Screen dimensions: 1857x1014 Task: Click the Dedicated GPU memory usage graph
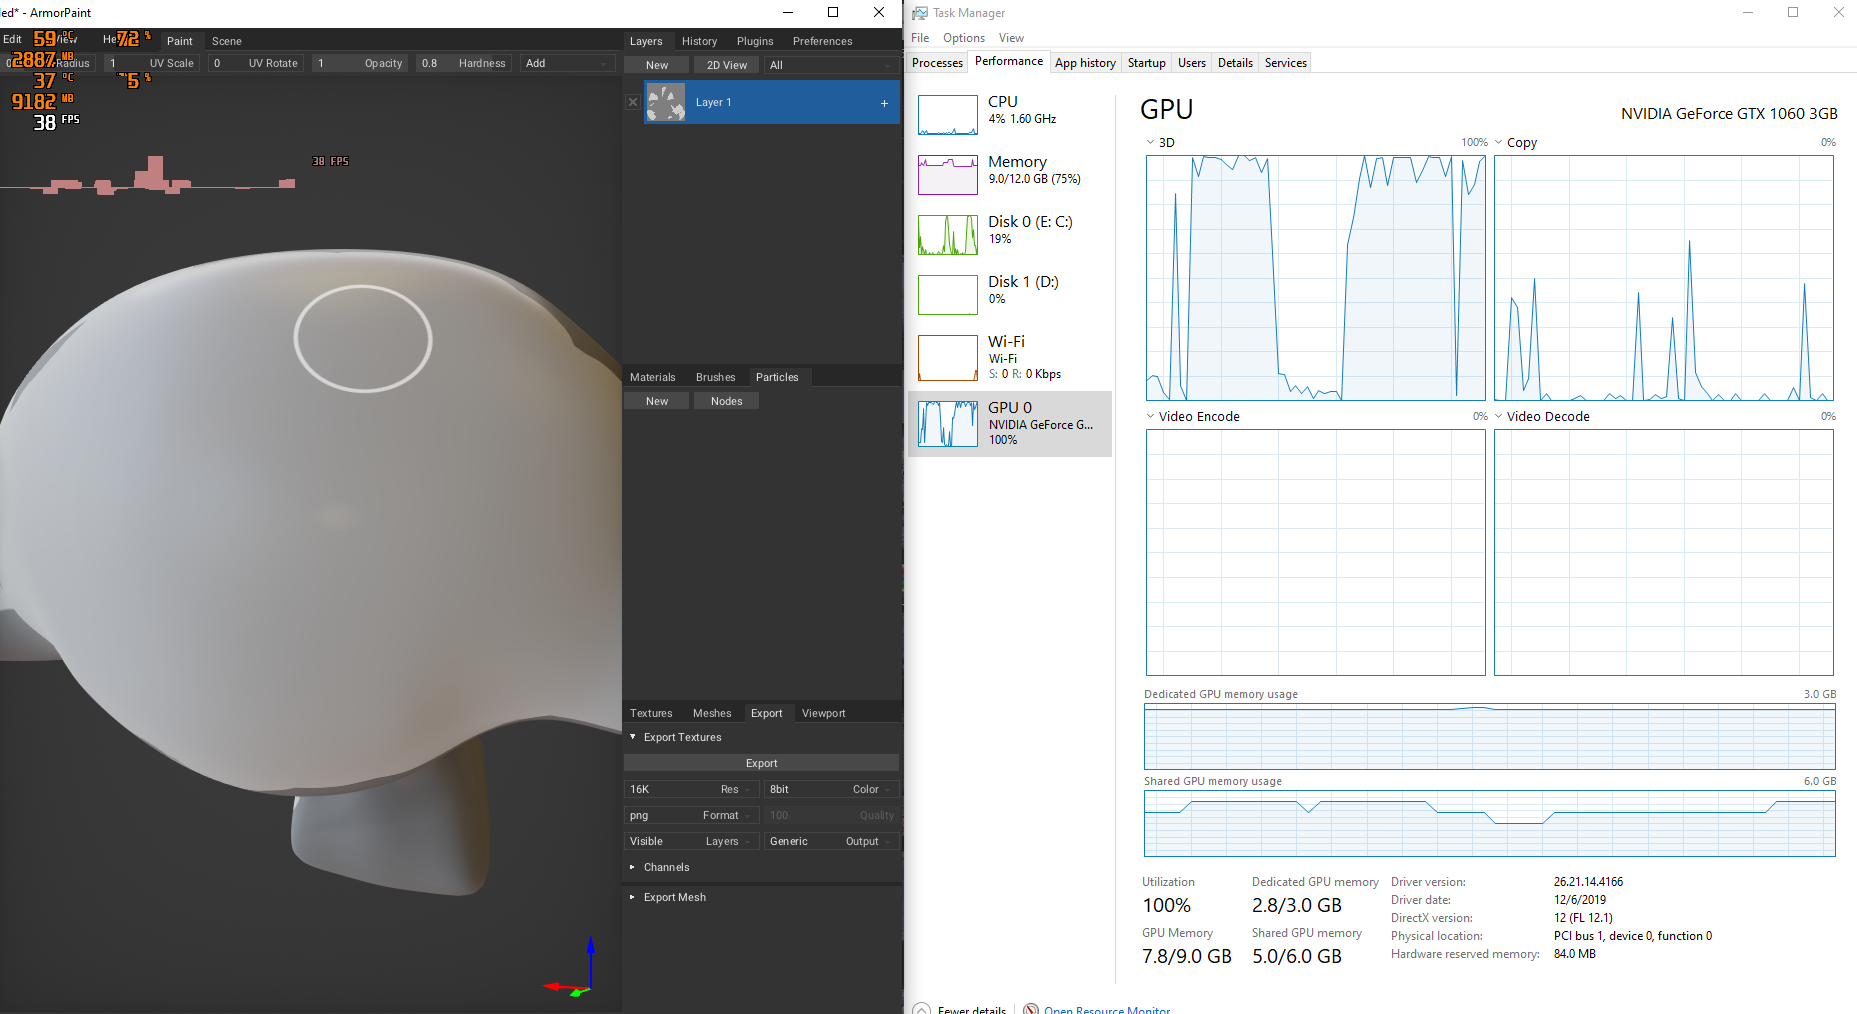1489,737
